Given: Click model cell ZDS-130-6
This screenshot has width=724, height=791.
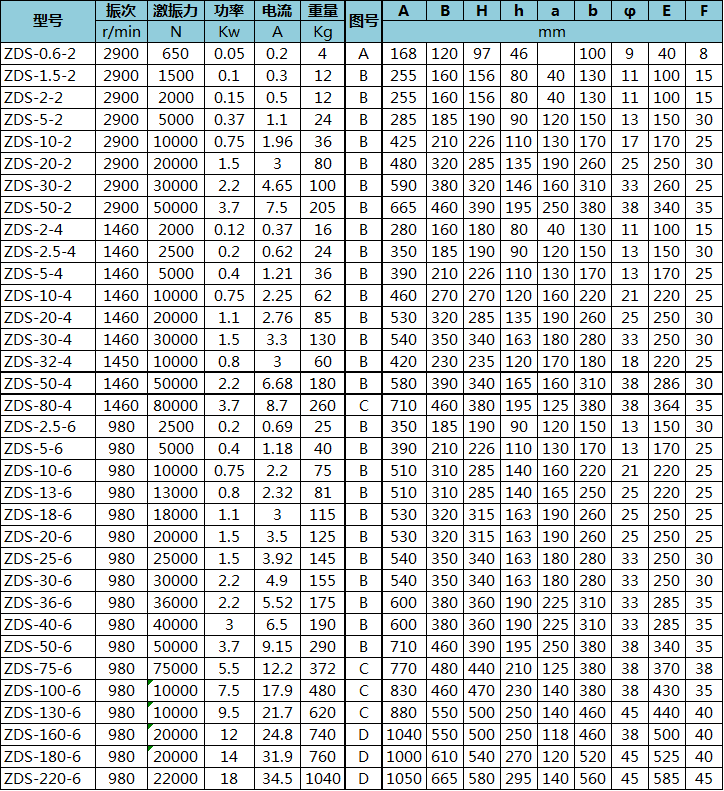Looking at the screenshot, I should (48, 713).
